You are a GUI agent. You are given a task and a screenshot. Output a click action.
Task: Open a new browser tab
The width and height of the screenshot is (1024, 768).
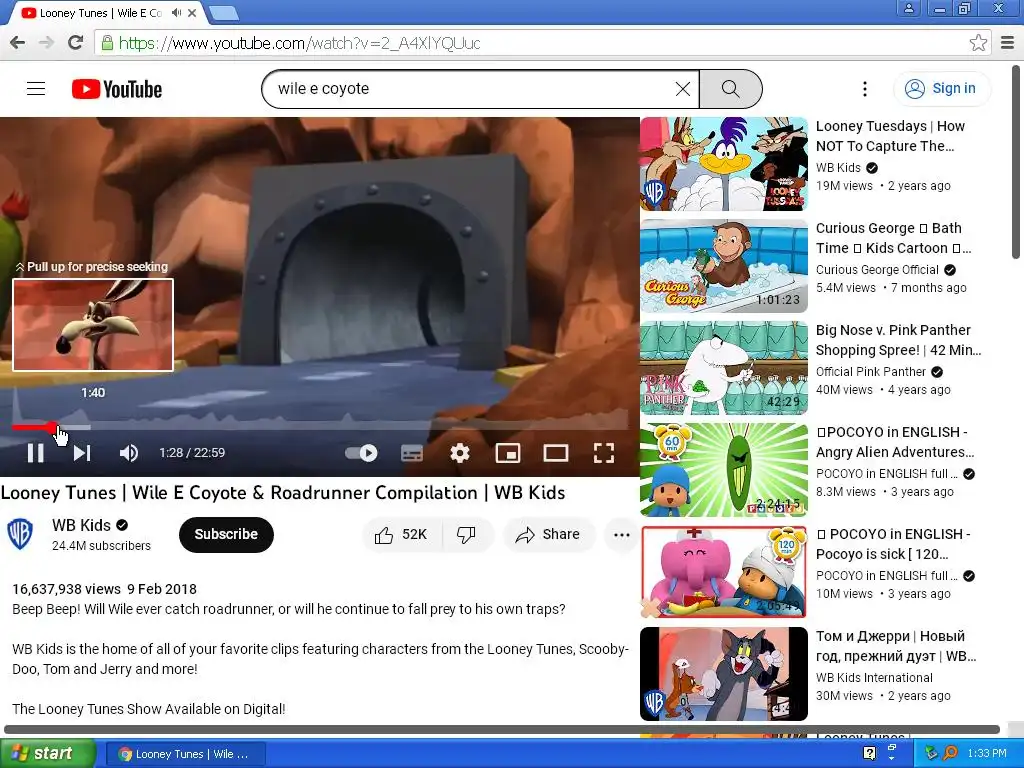tap(224, 13)
